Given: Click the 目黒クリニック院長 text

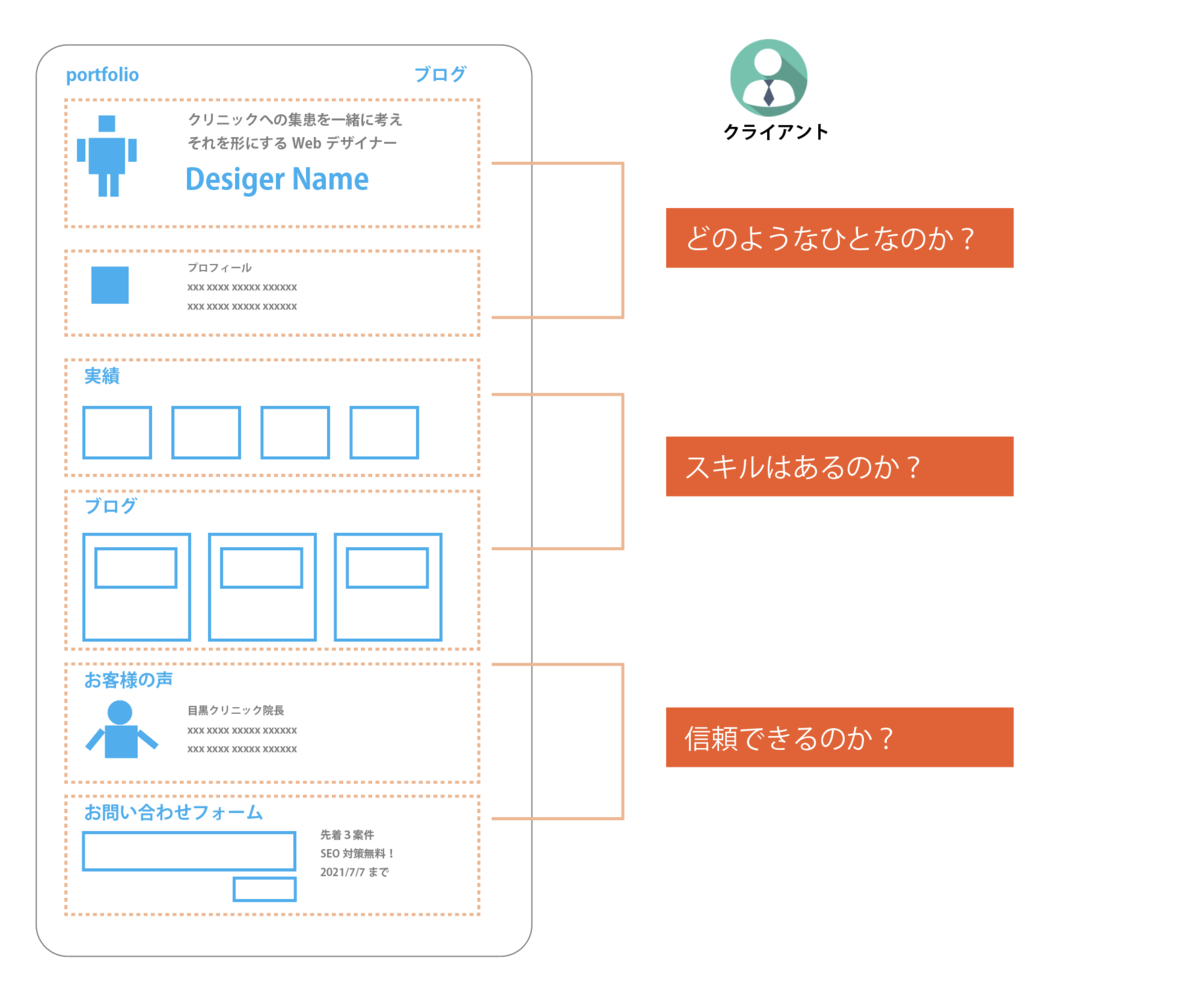Looking at the screenshot, I should coord(236,711).
